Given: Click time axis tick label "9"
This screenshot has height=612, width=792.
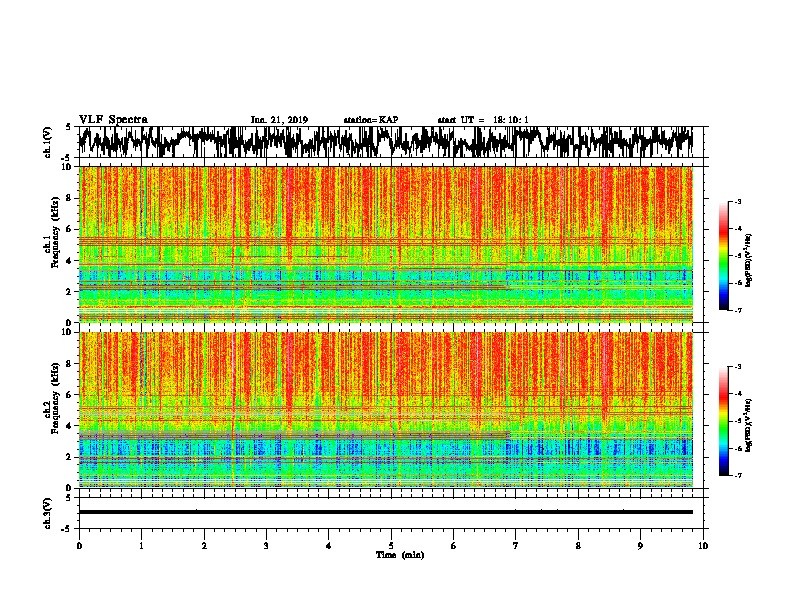Looking at the screenshot, I should coord(640,546).
